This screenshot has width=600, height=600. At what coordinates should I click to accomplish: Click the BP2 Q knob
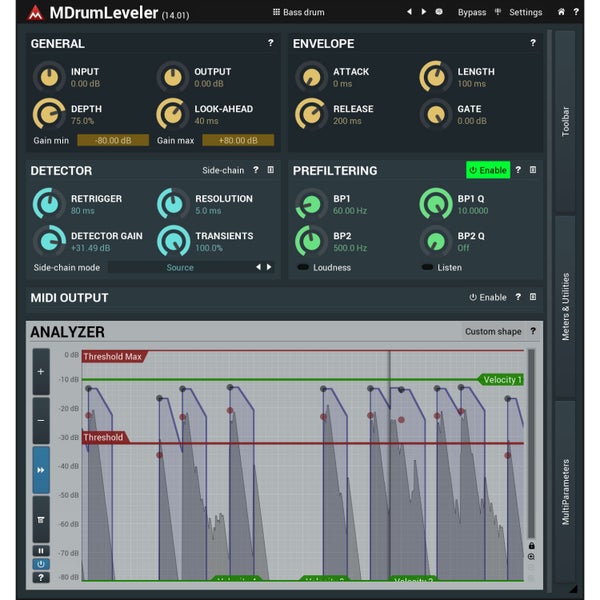point(435,241)
